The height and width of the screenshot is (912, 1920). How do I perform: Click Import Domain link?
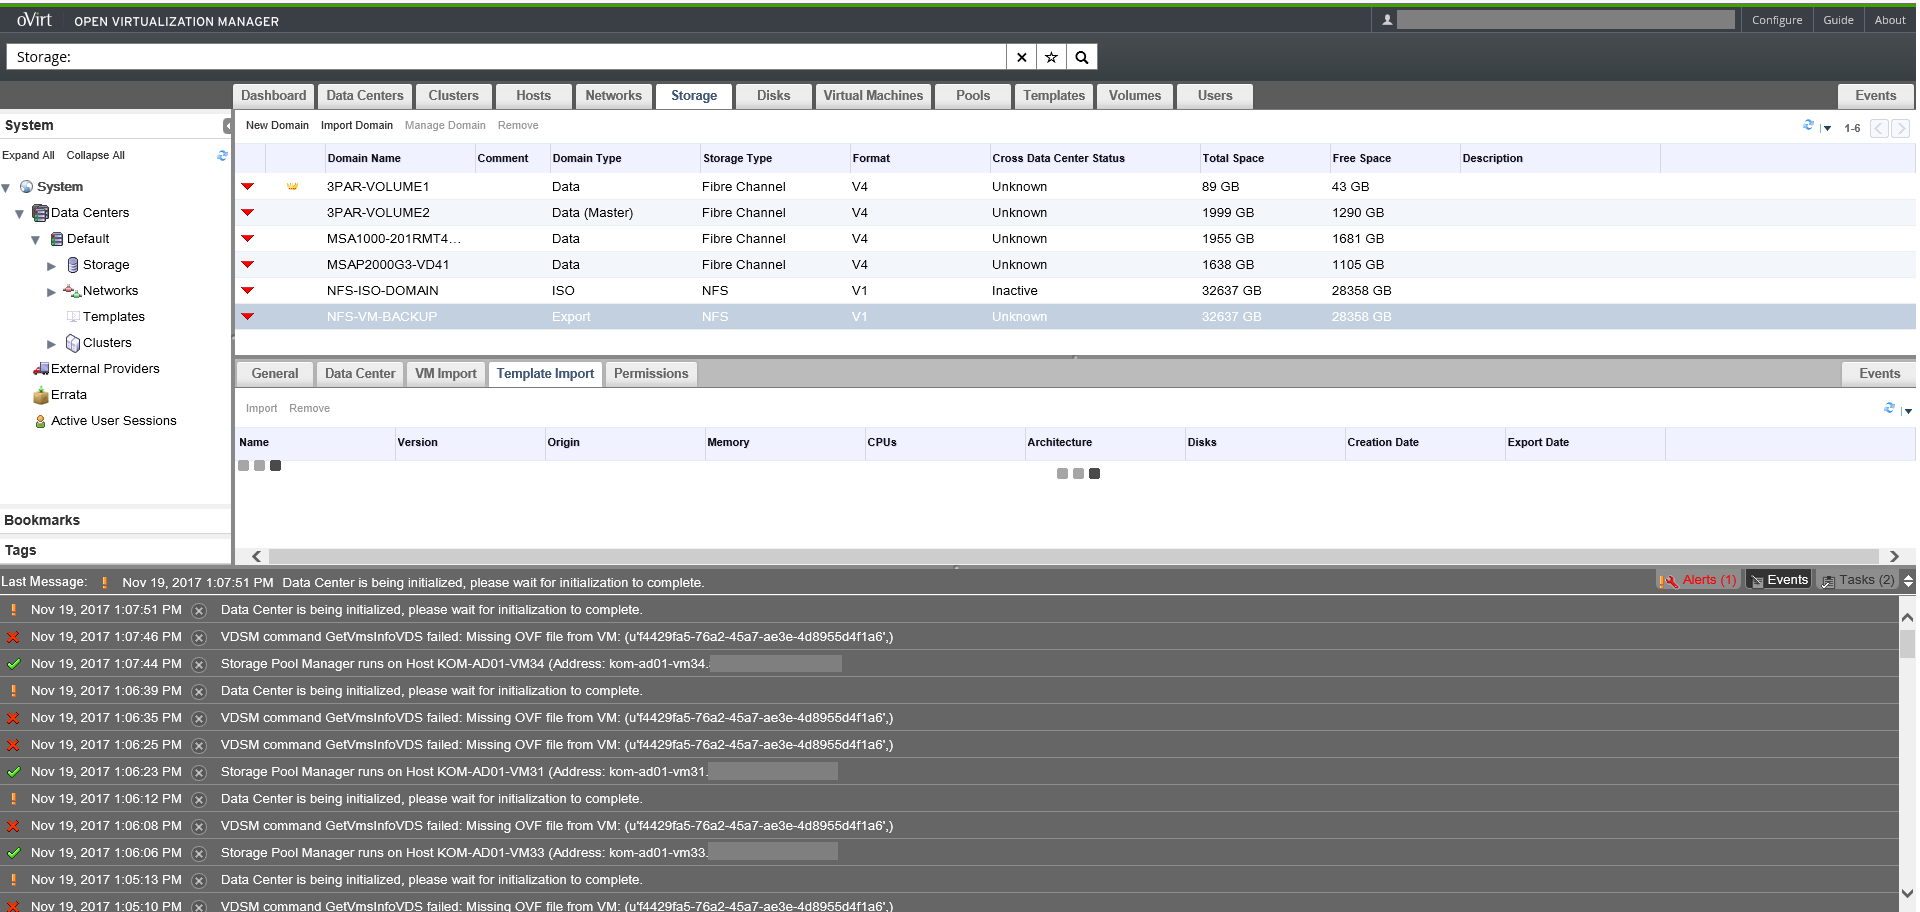coord(356,126)
